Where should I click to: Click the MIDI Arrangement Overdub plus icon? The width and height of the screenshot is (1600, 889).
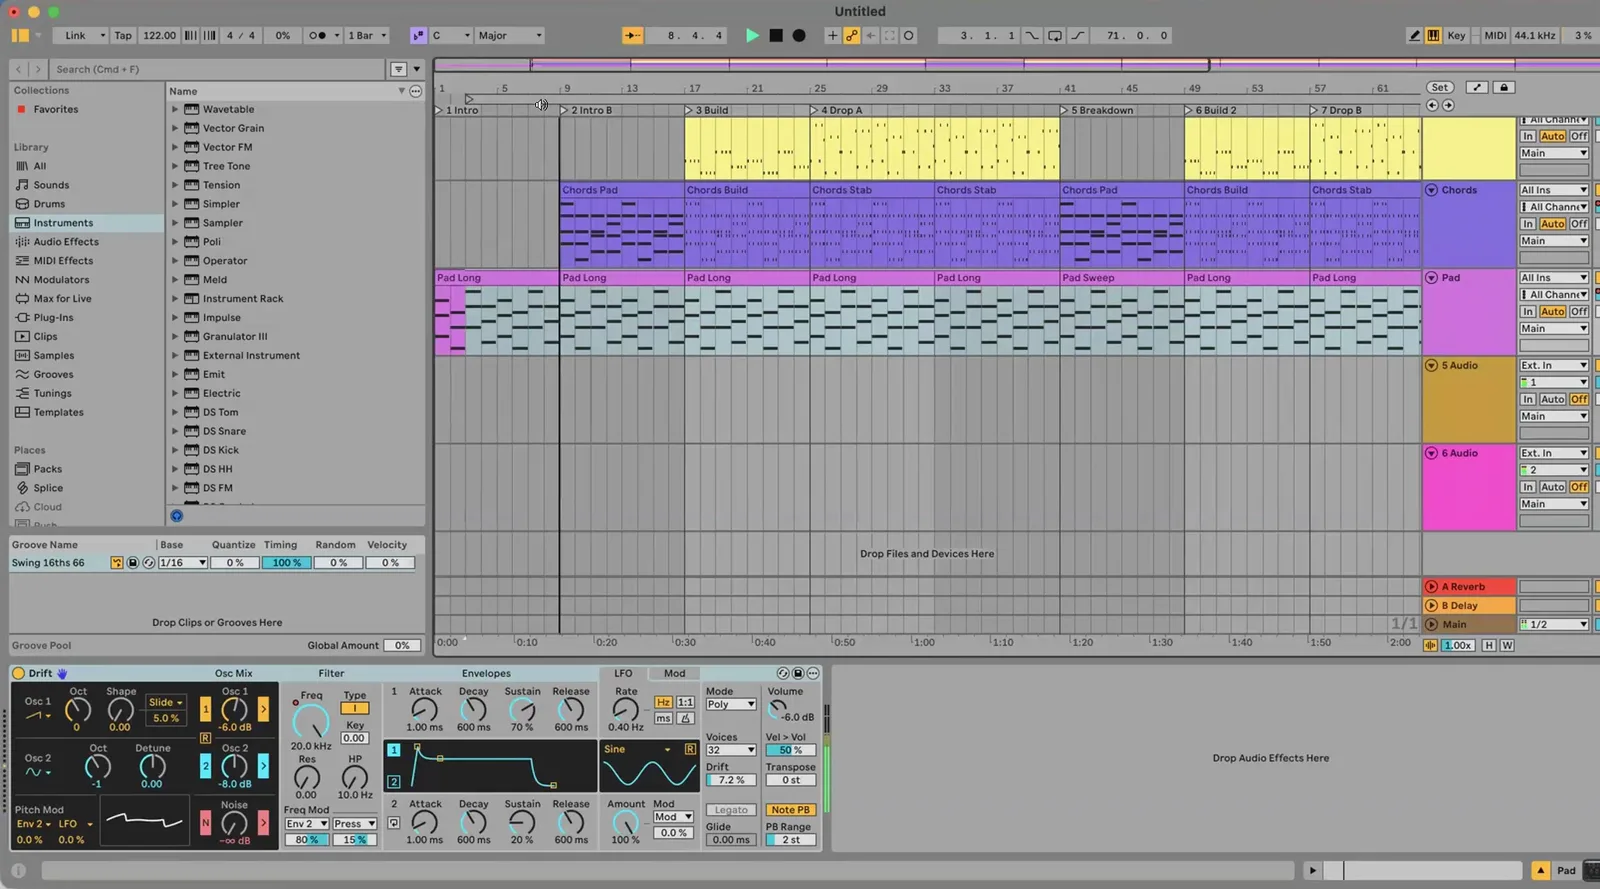pos(832,35)
